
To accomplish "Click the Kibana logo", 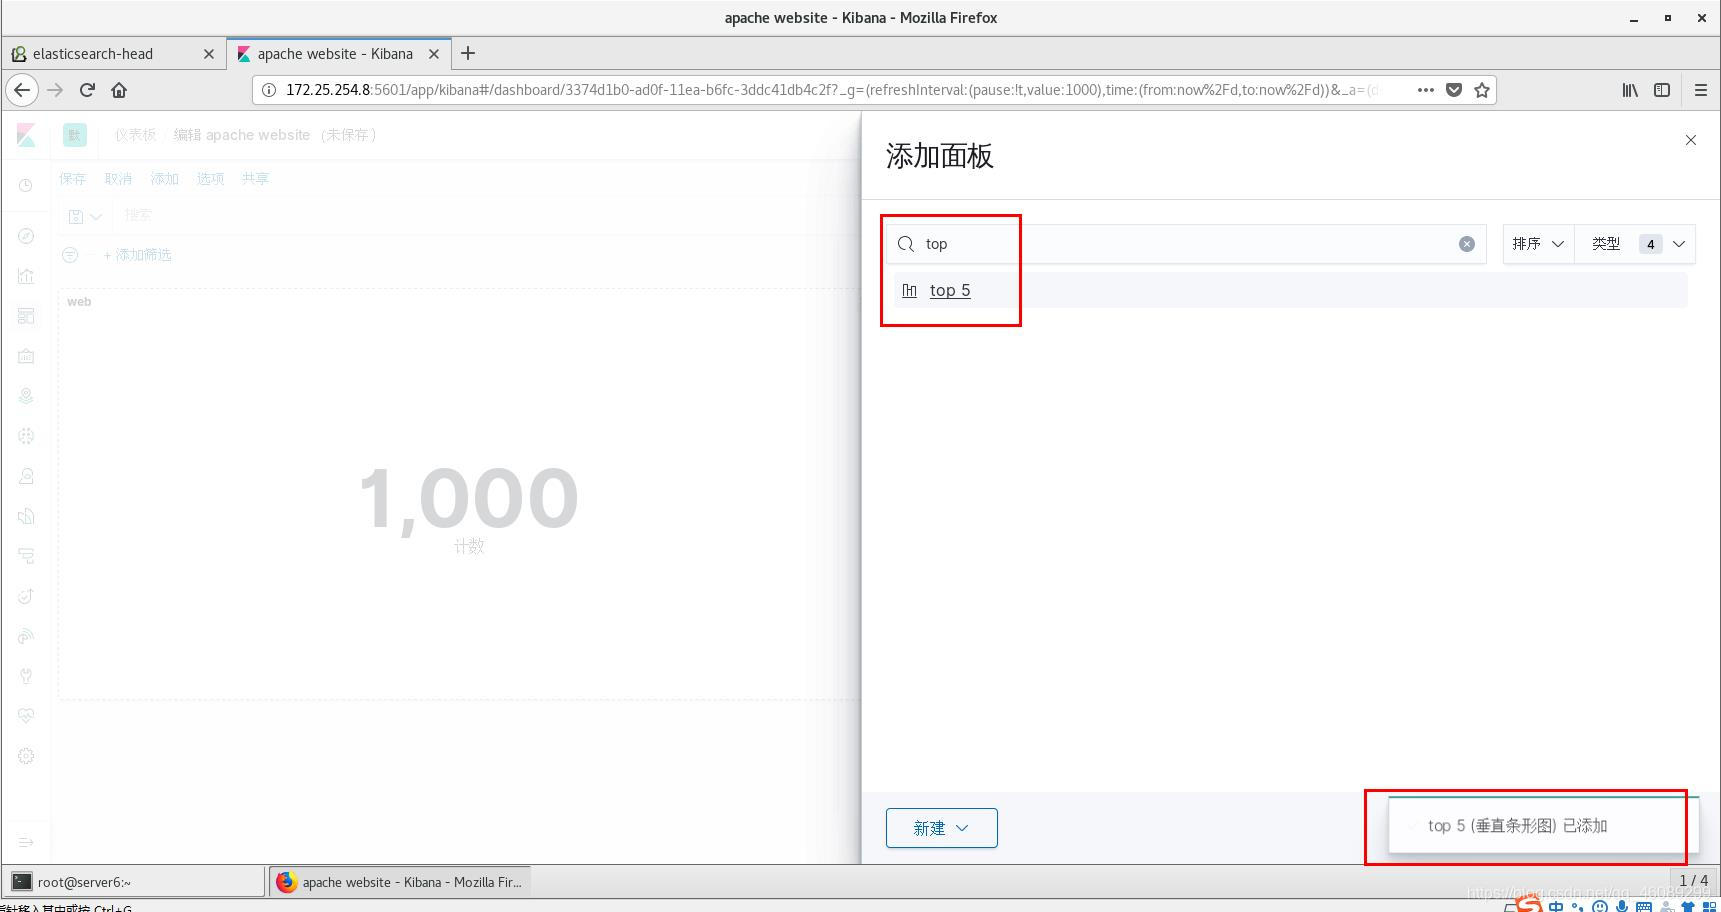I will (26, 135).
